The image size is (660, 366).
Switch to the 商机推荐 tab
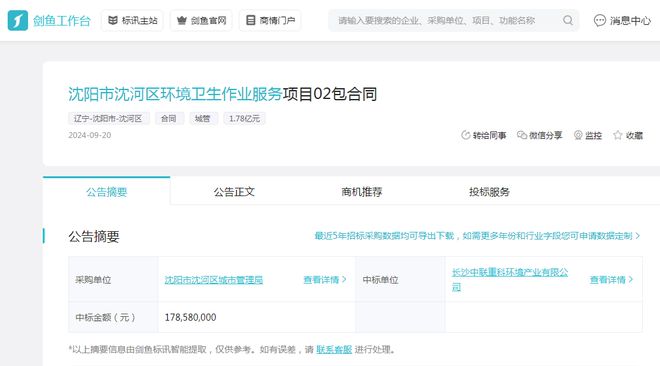362,192
